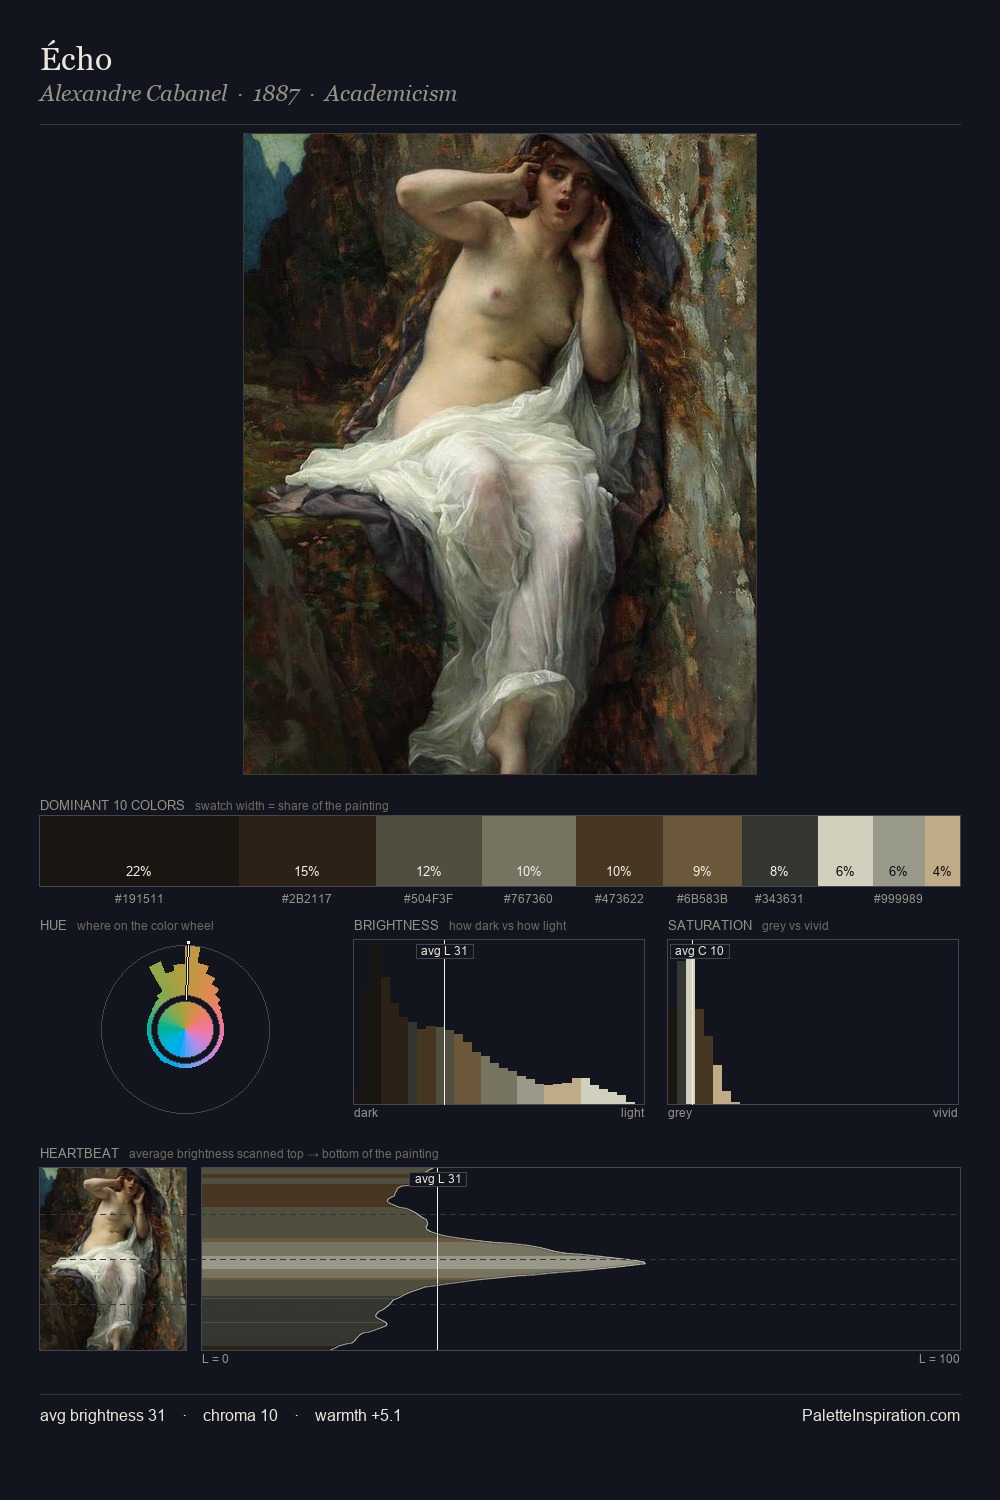Click the heartbeat 'avg L 31' label

[x=438, y=1179]
